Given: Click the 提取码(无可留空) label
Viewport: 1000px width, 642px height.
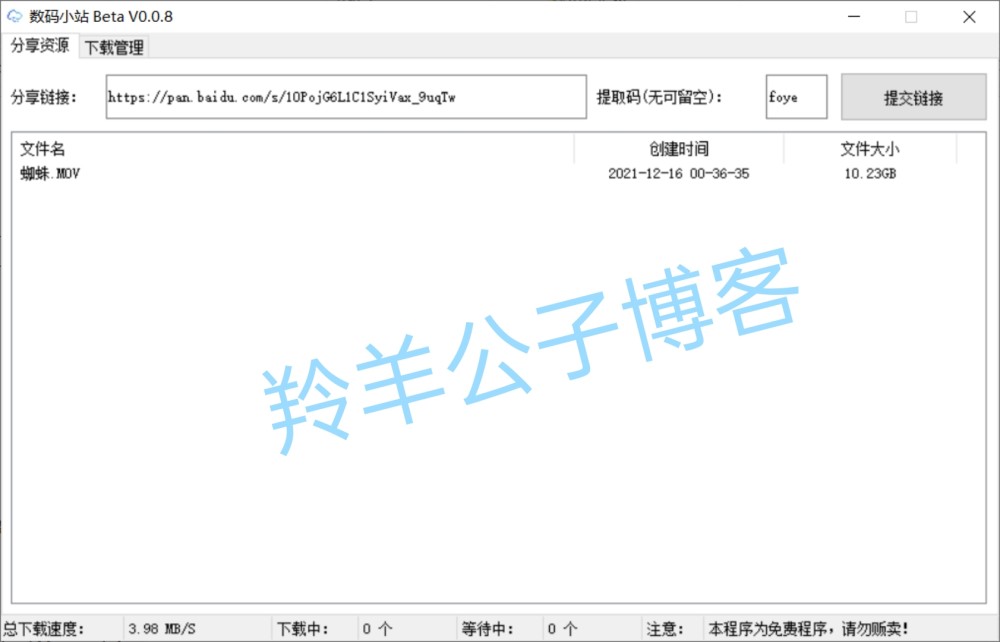Looking at the screenshot, I should [659, 98].
